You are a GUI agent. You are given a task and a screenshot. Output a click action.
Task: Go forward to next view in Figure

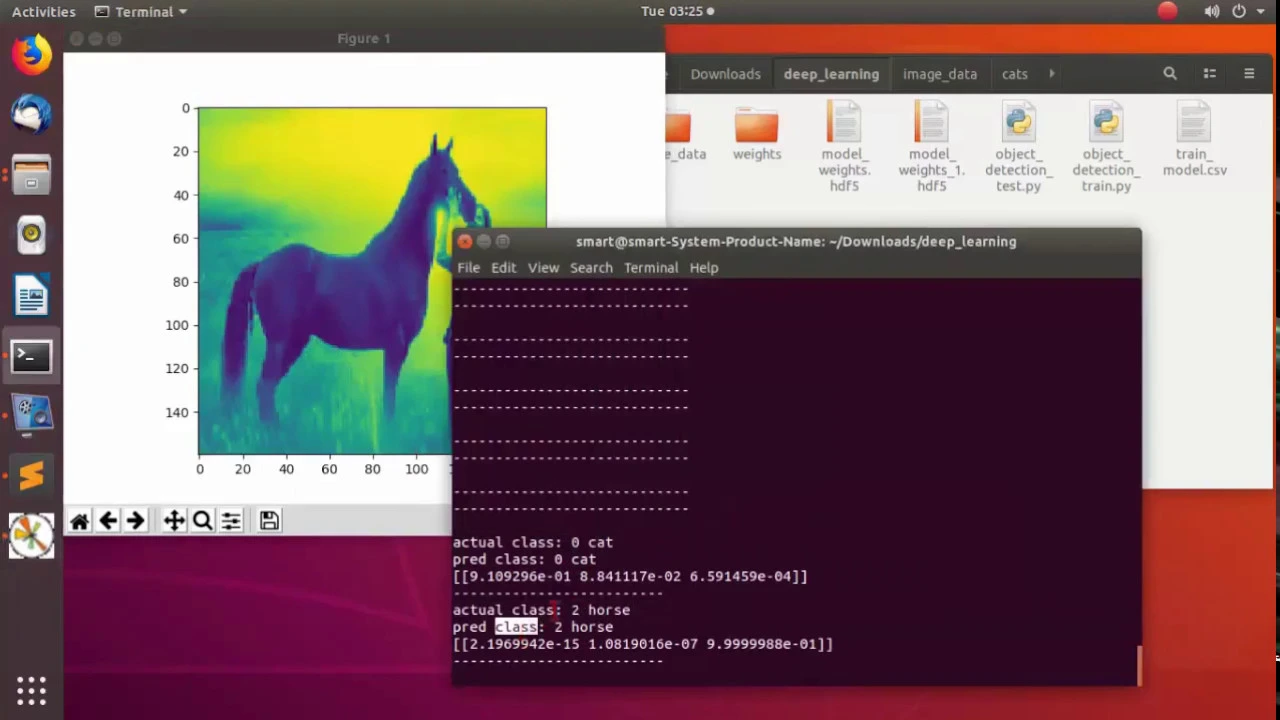tap(135, 520)
